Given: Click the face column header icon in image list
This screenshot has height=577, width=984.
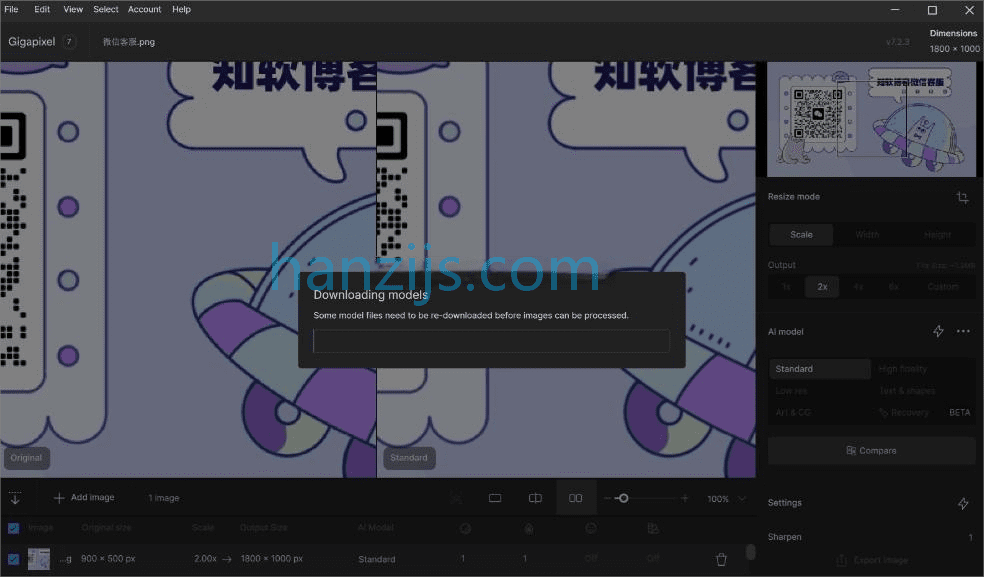Looking at the screenshot, I should click(591, 529).
